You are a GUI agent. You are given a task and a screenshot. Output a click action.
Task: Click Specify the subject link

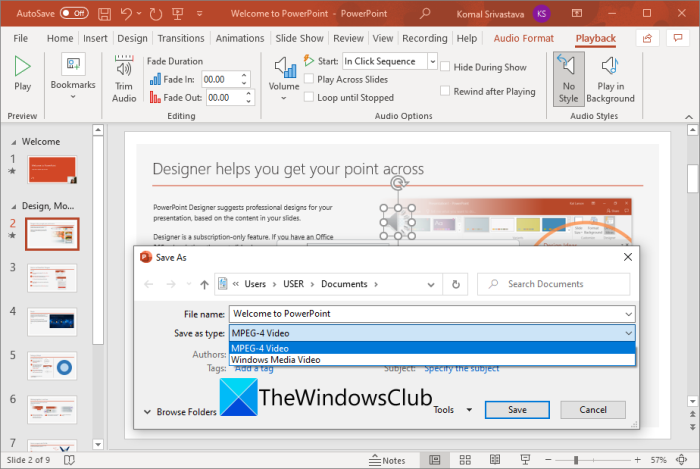coord(461,369)
